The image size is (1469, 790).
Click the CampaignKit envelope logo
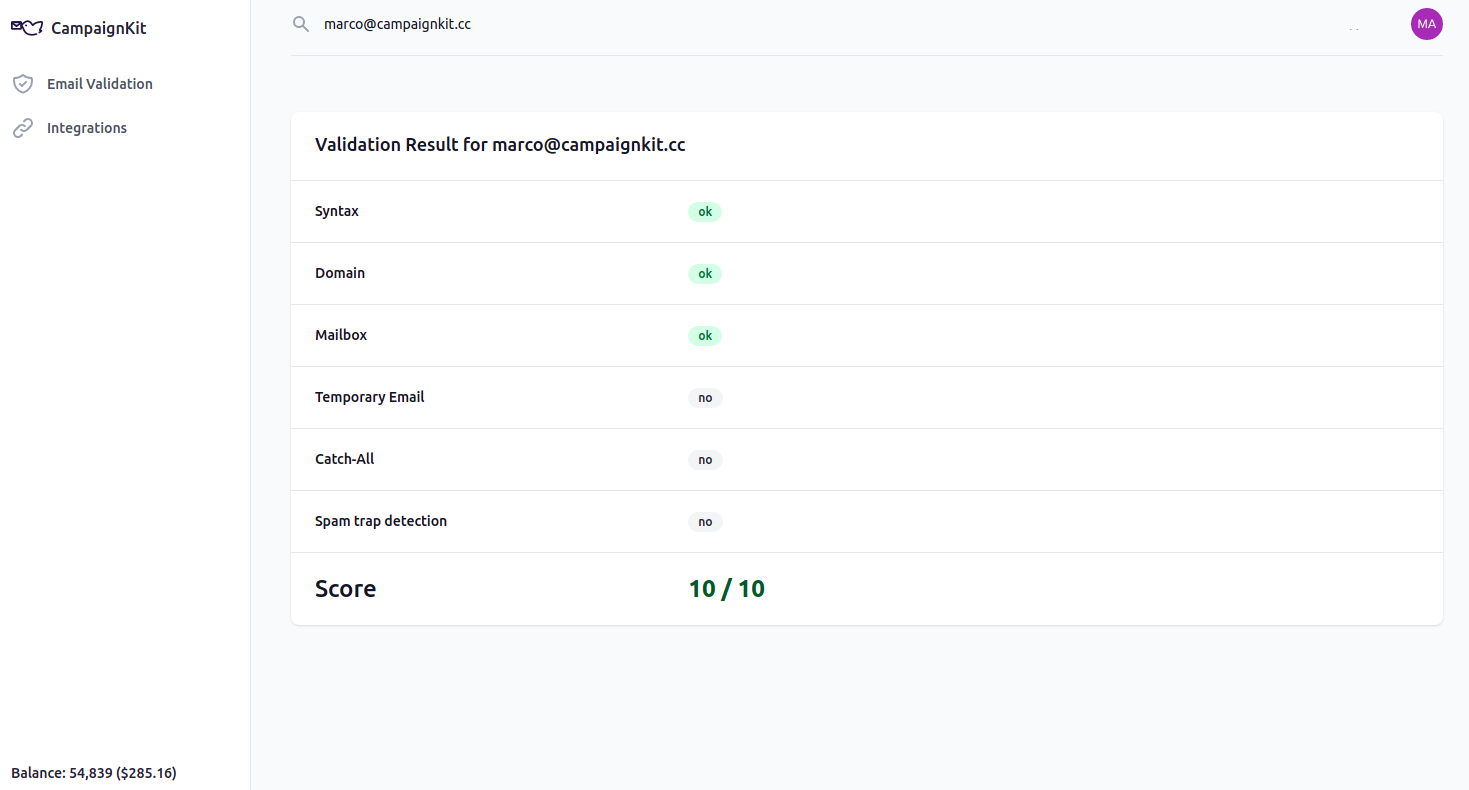pyautogui.click(x=27, y=28)
